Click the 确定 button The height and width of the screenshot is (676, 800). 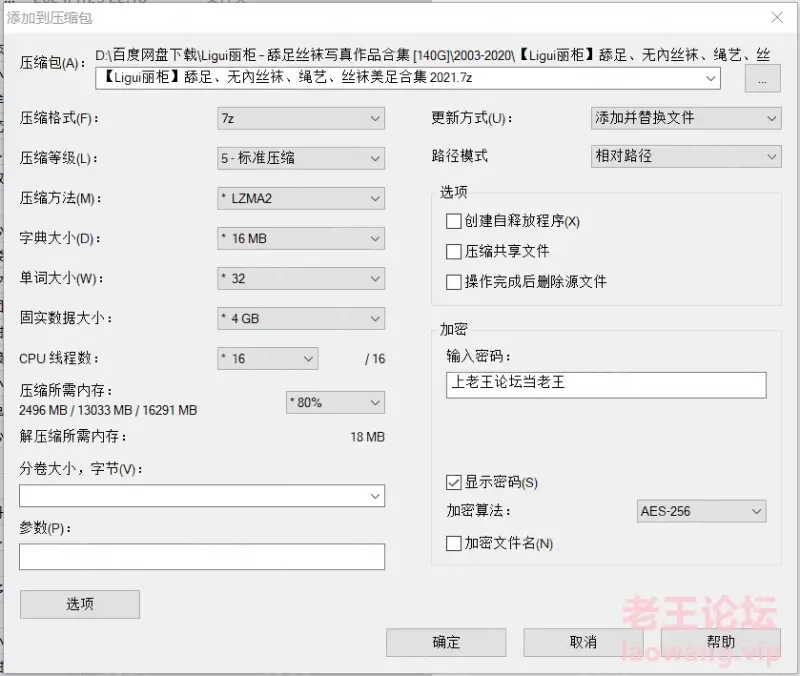click(x=446, y=642)
